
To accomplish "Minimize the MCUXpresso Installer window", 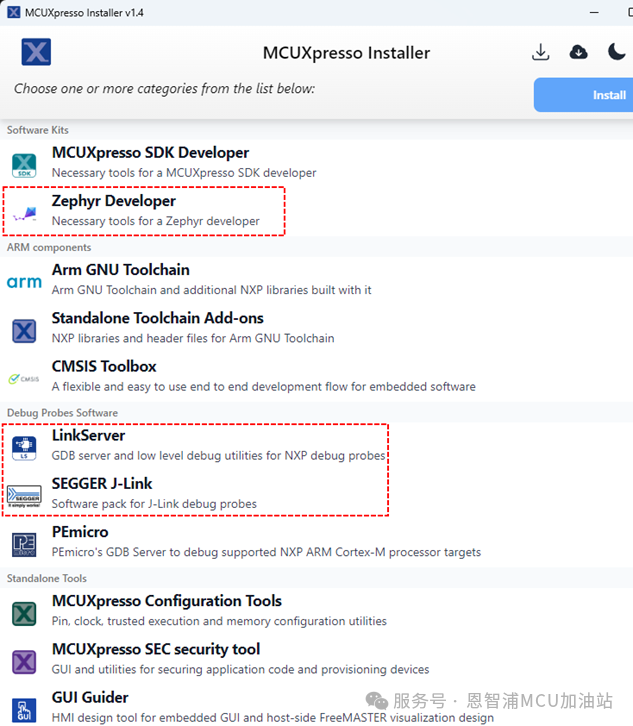I will (594, 13).
